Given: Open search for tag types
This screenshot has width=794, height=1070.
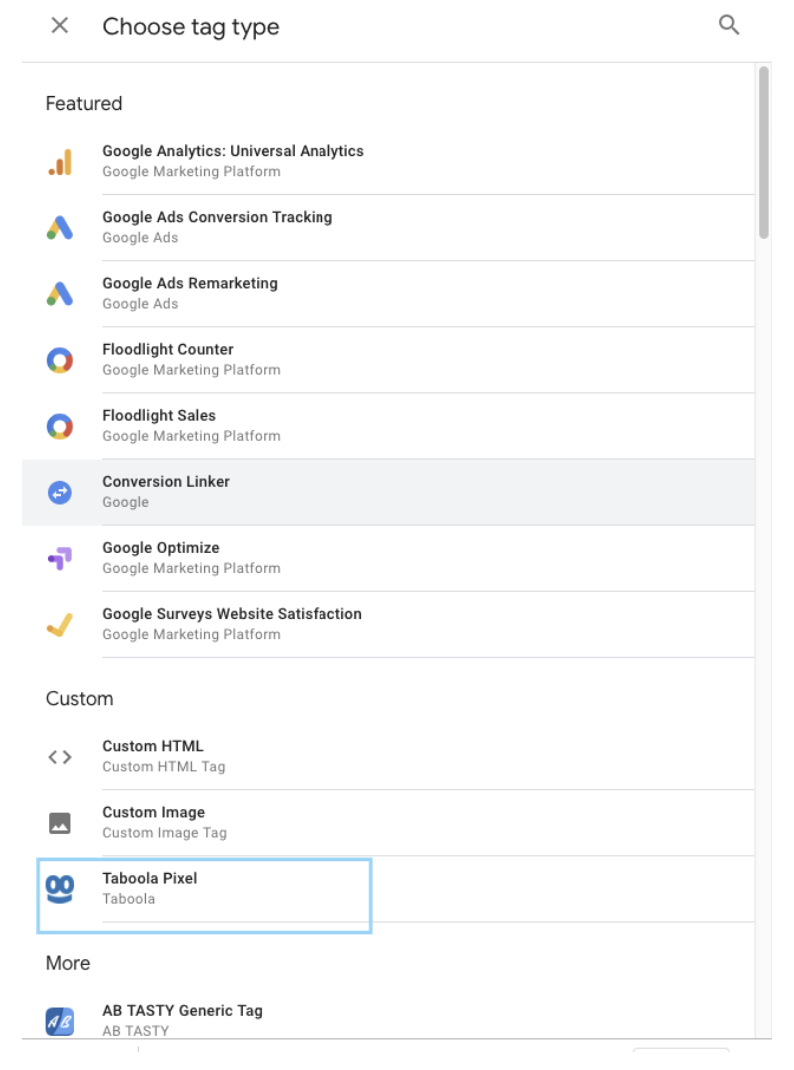Looking at the screenshot, I should click(729, 25).
